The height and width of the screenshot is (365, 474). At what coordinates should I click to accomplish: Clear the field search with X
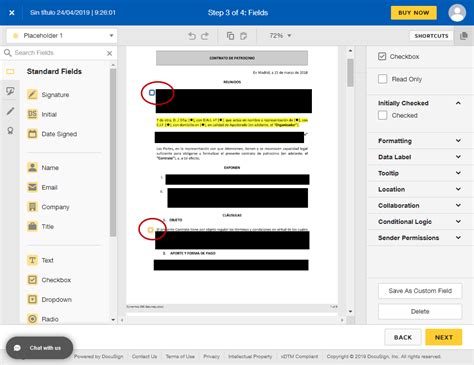tap(109, 53)
